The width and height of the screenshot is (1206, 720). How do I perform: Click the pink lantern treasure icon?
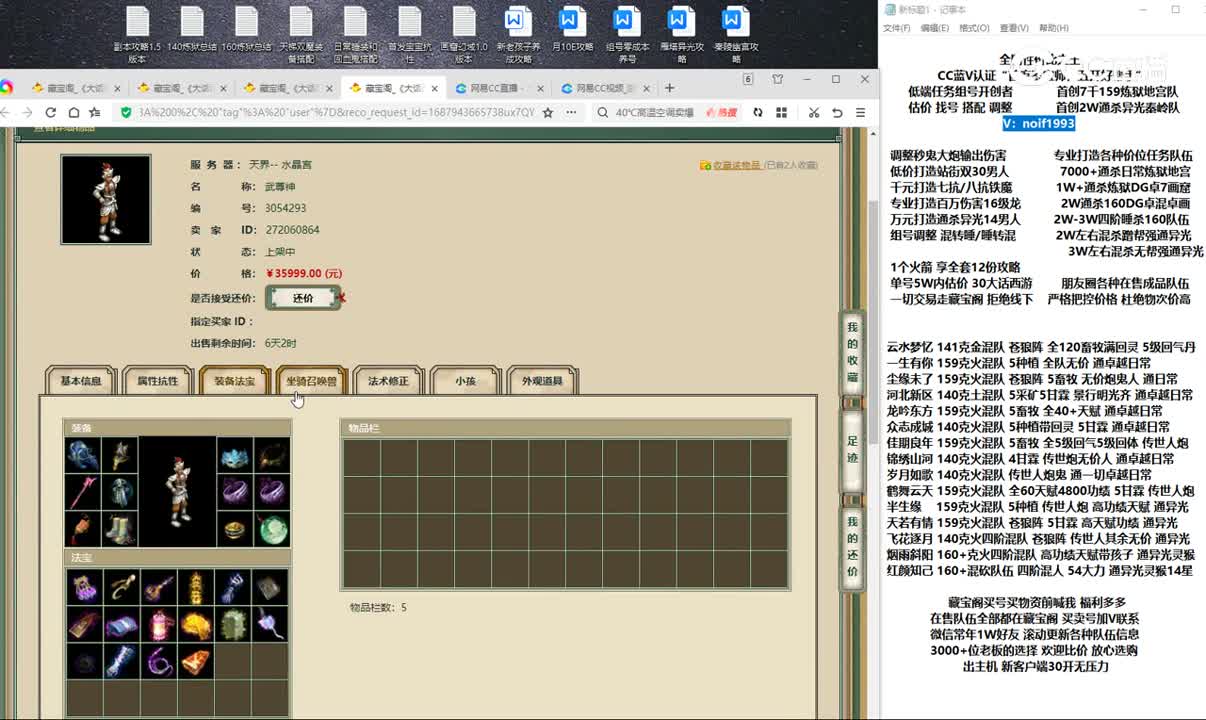tap(158, 624)
